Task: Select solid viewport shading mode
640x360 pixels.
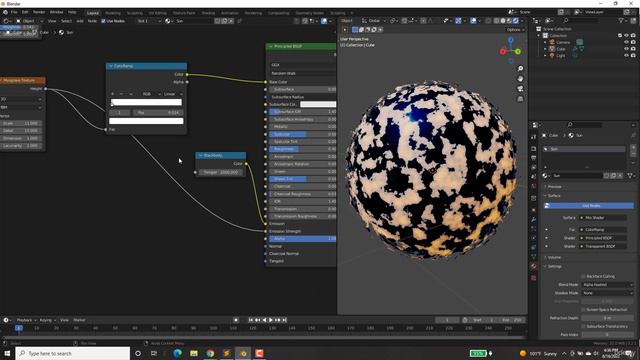Action: (503, 20)
